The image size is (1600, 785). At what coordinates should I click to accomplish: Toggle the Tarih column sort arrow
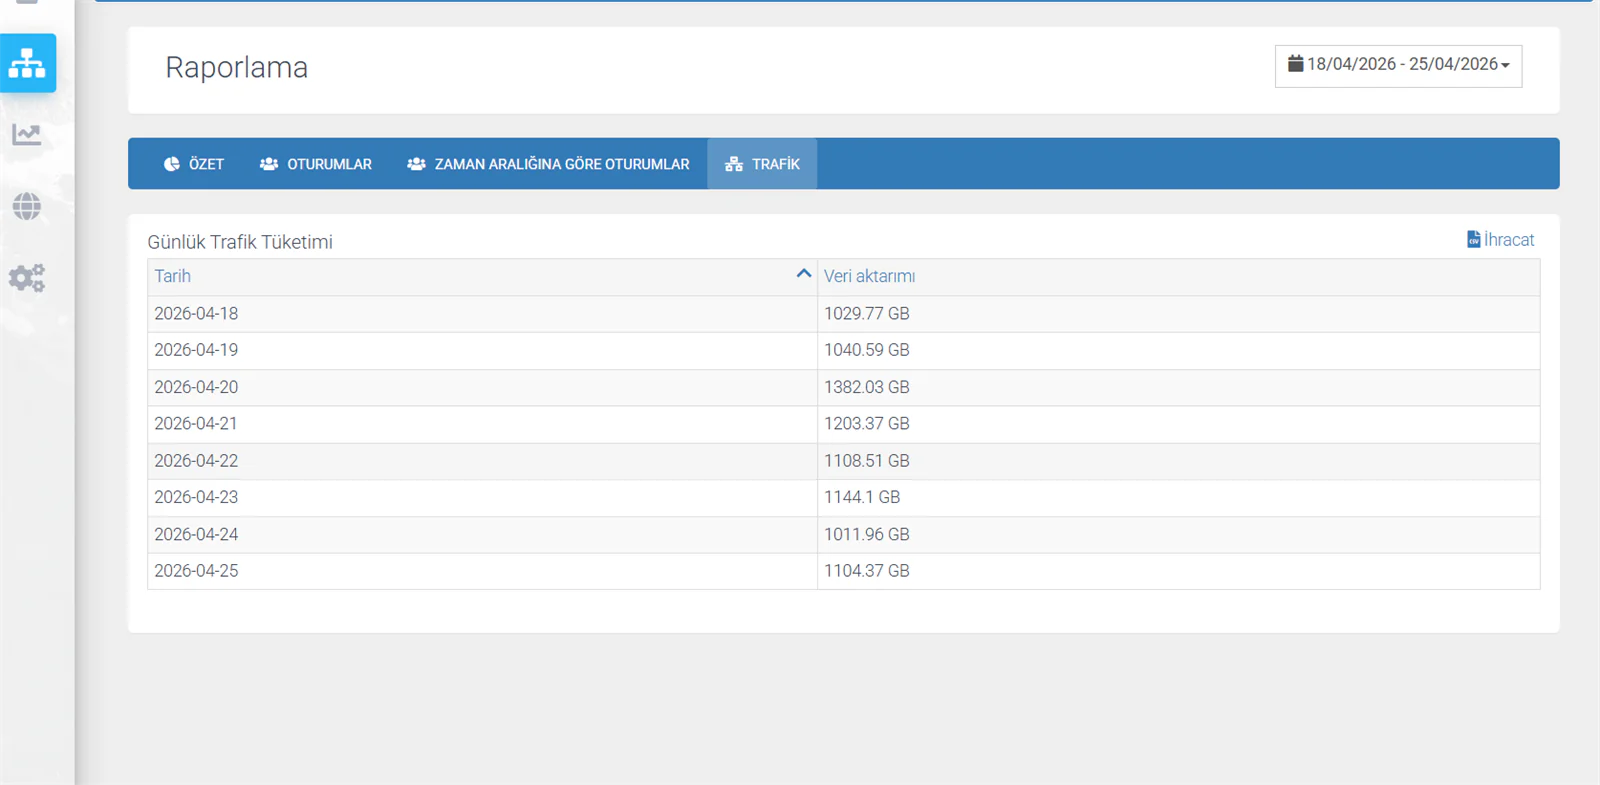pyautogui.click(x=803, y=273)
